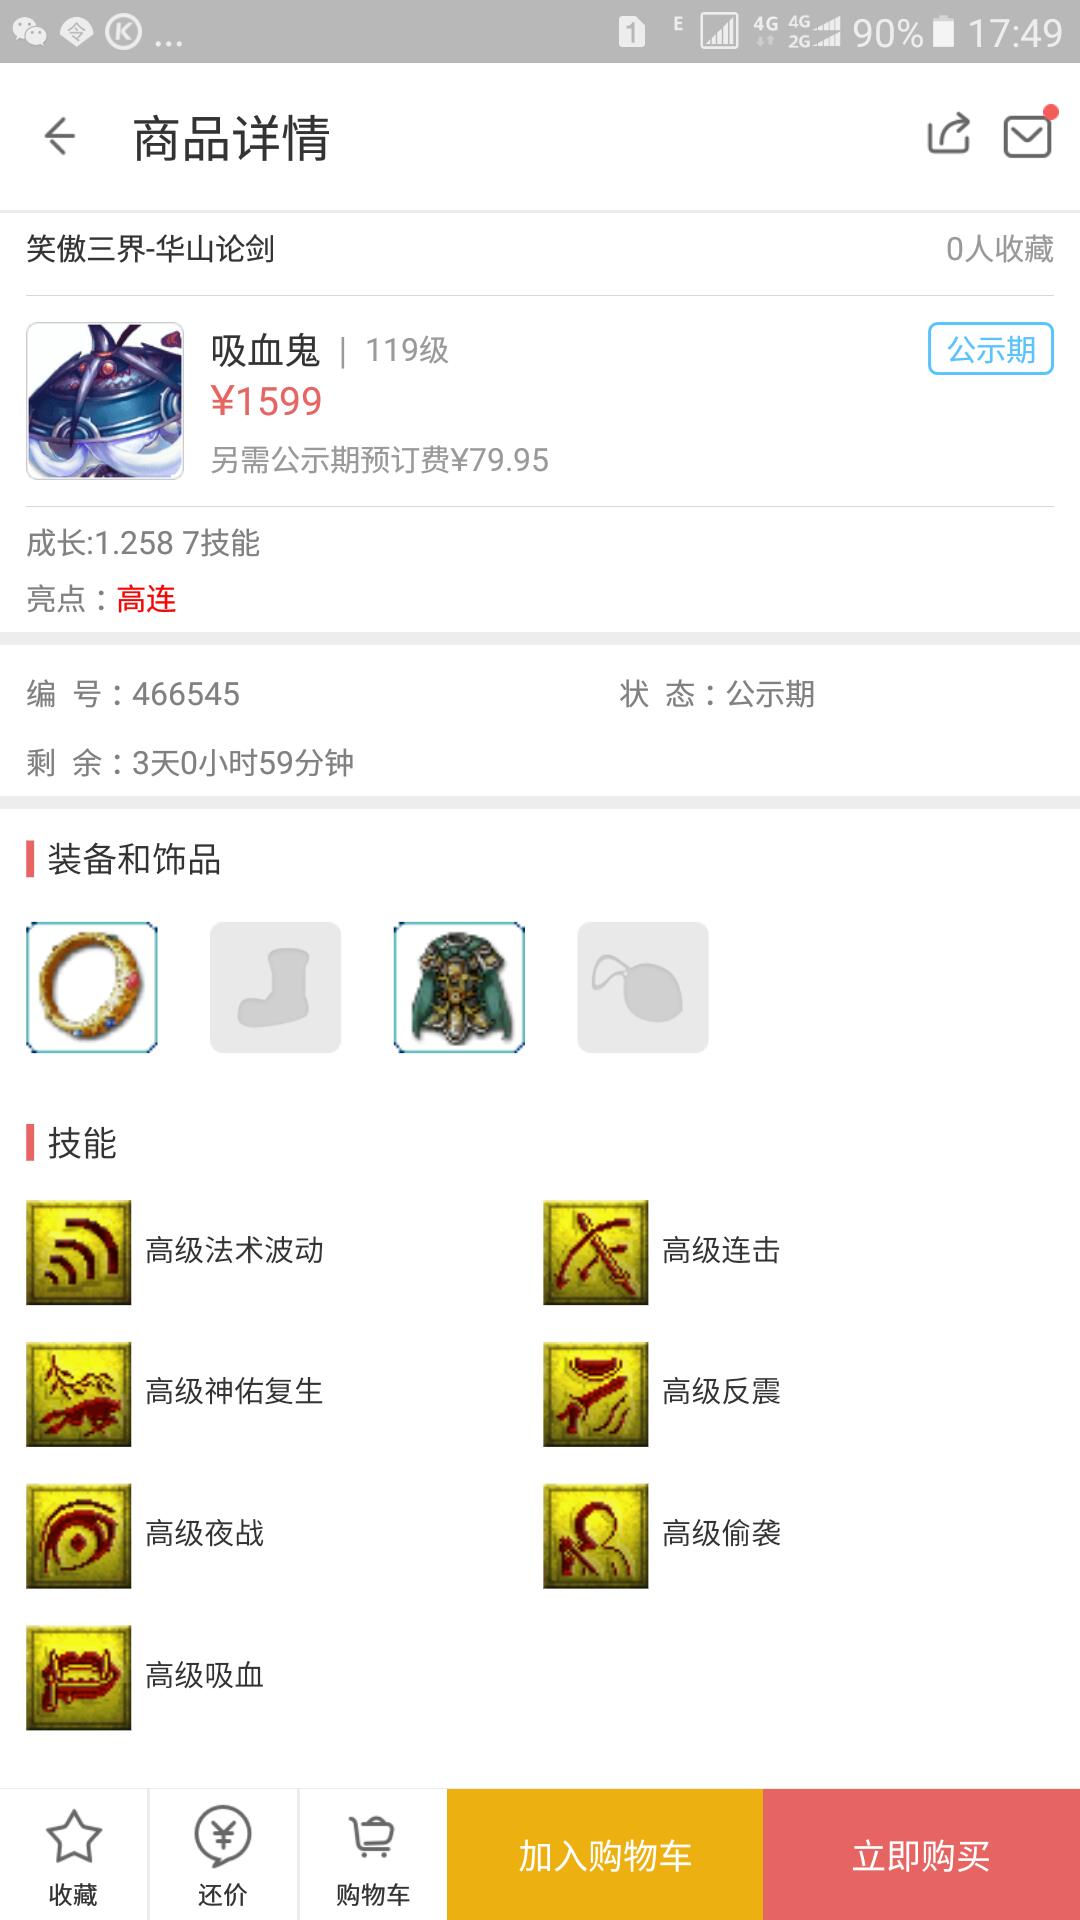Open the 高级反震 skill icon

click(x=596, y=1394)
